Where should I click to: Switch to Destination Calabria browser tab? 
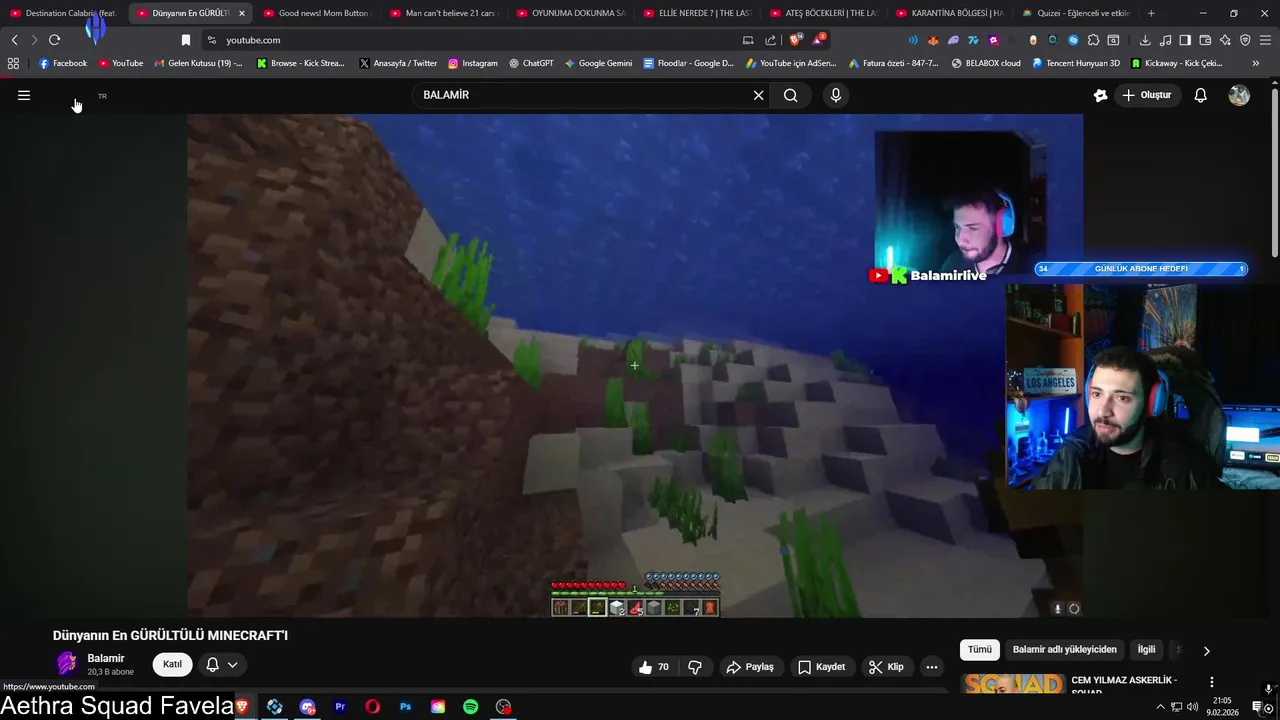click(x=64, y=13)
